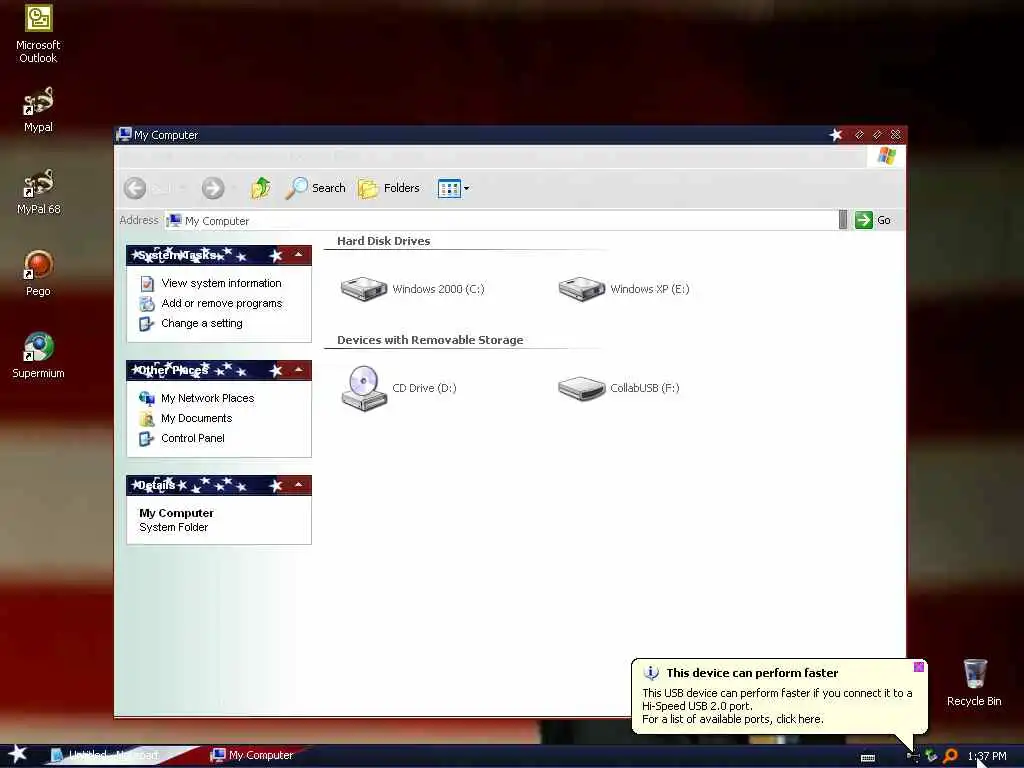This screenshot has height=768, width=1024.
Task: Click the USB device tray icon
Action: point(914,756)
